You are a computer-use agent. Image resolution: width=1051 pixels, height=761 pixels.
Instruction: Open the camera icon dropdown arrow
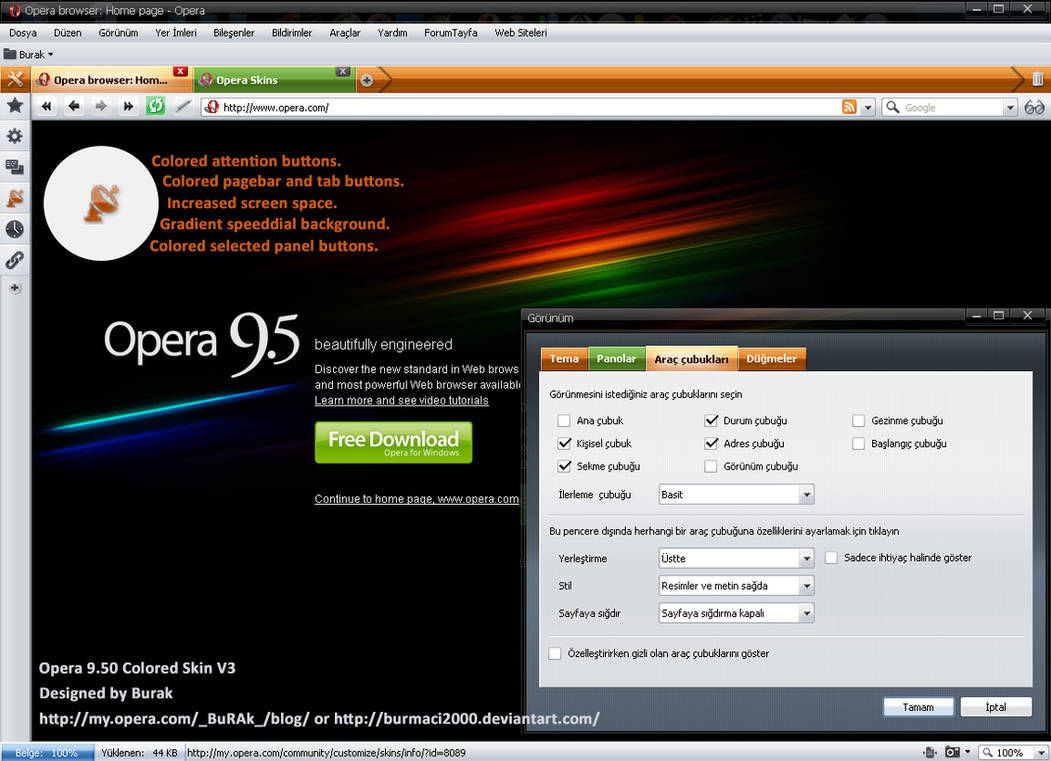click(967, 752)
